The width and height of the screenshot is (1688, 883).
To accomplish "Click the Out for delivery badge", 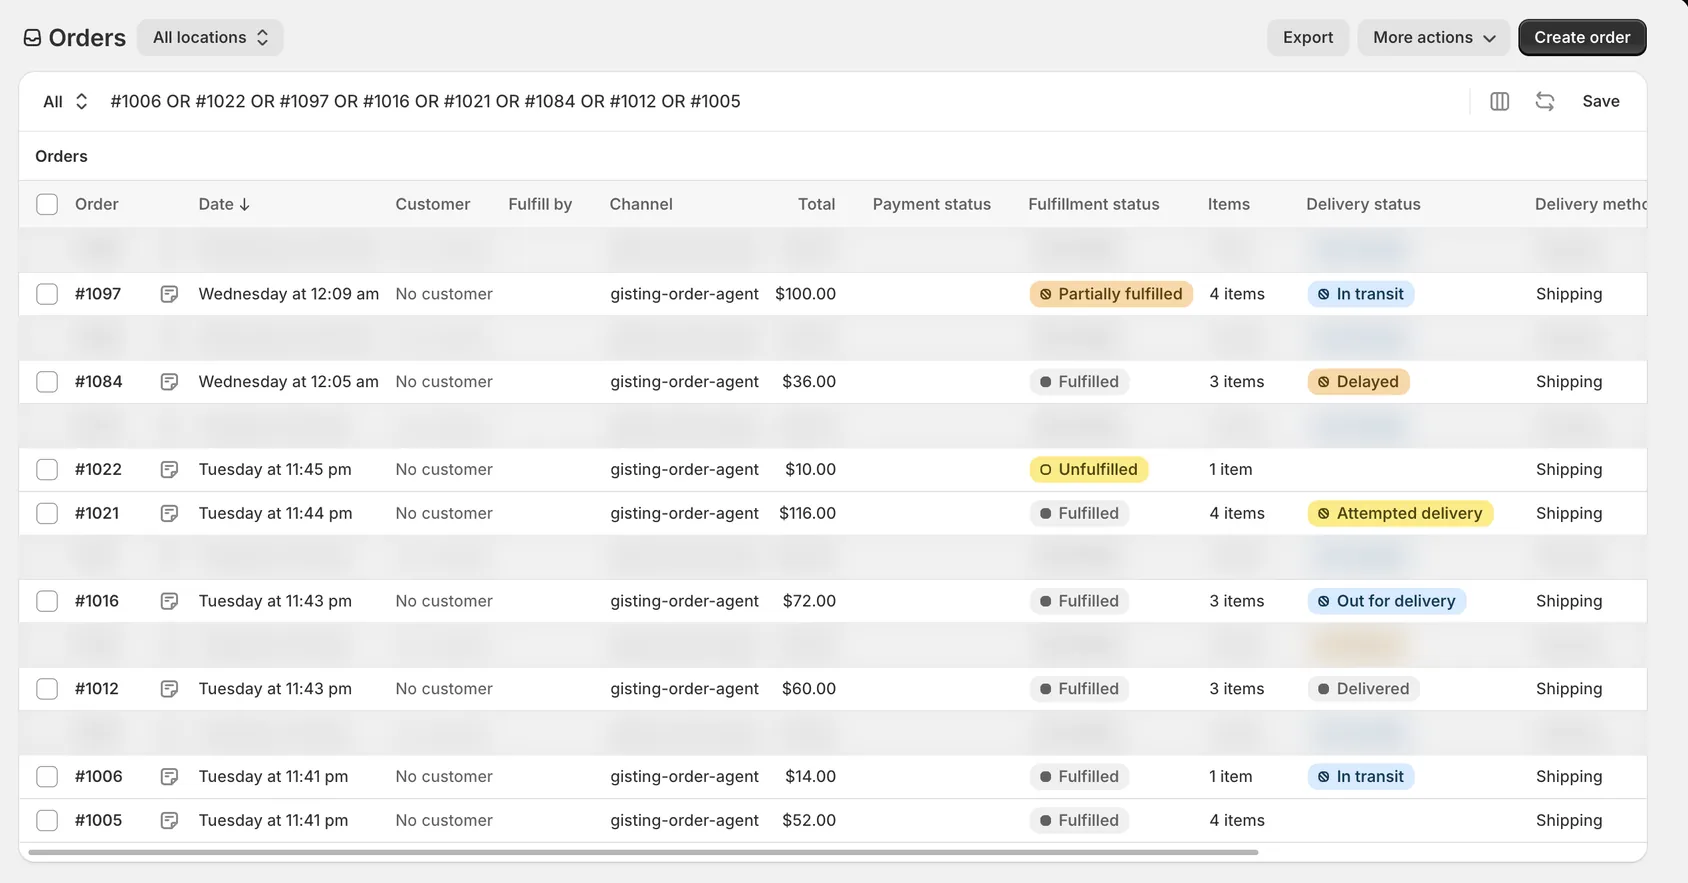I will tap(1386, 601).
